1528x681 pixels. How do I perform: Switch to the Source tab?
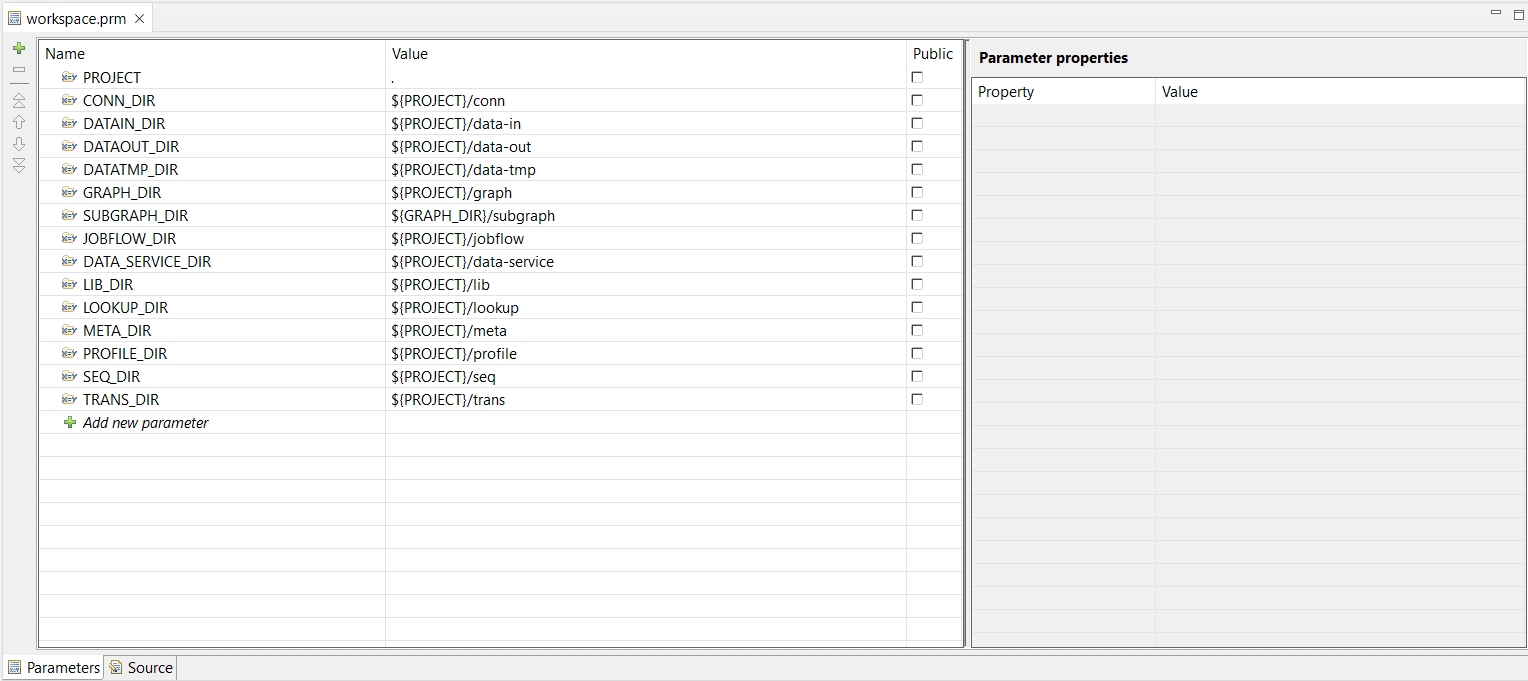pos(141,668)
